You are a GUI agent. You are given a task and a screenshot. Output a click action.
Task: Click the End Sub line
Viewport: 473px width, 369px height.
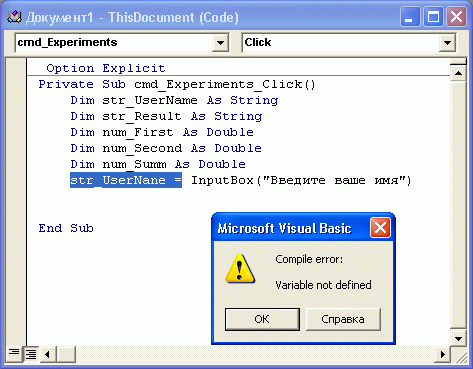coord(66,228)
